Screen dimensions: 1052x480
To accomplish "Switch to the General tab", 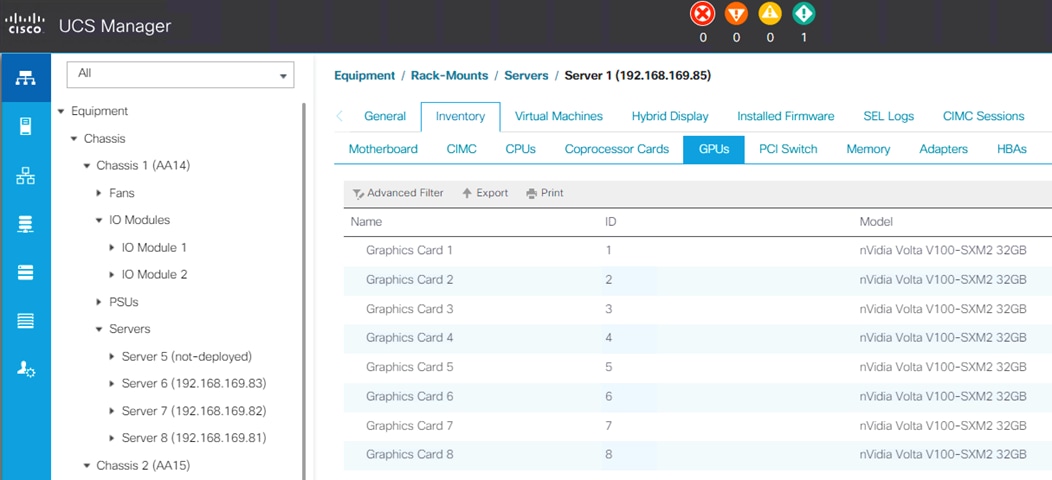I will (385, 116).
